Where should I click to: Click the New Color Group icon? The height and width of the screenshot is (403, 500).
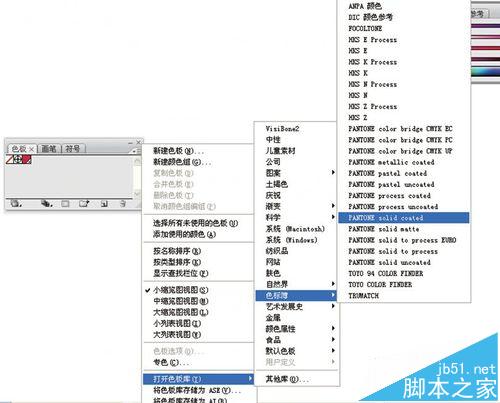[x=84, y=203]
